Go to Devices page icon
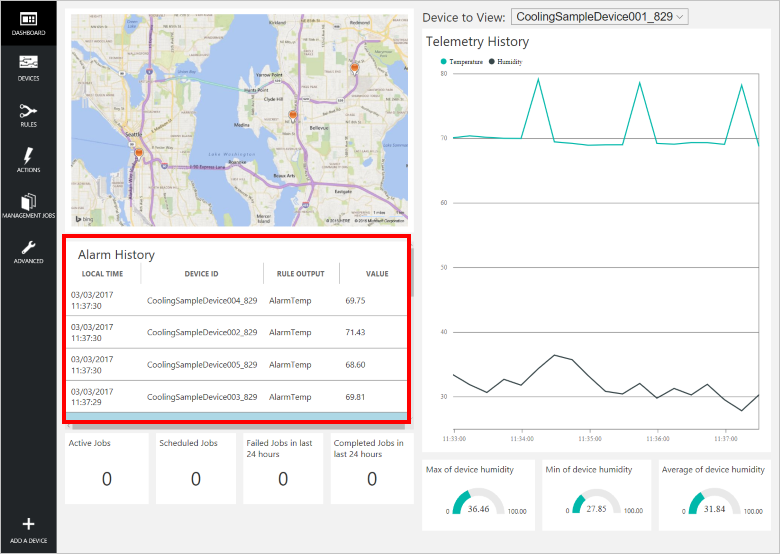 click(x=28, y=65)
